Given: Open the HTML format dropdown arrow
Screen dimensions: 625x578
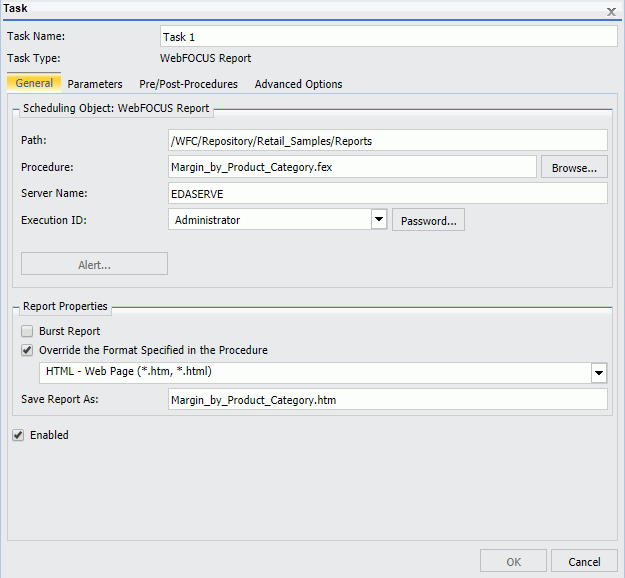Looking at the screenshot, I should click(599, 373).
